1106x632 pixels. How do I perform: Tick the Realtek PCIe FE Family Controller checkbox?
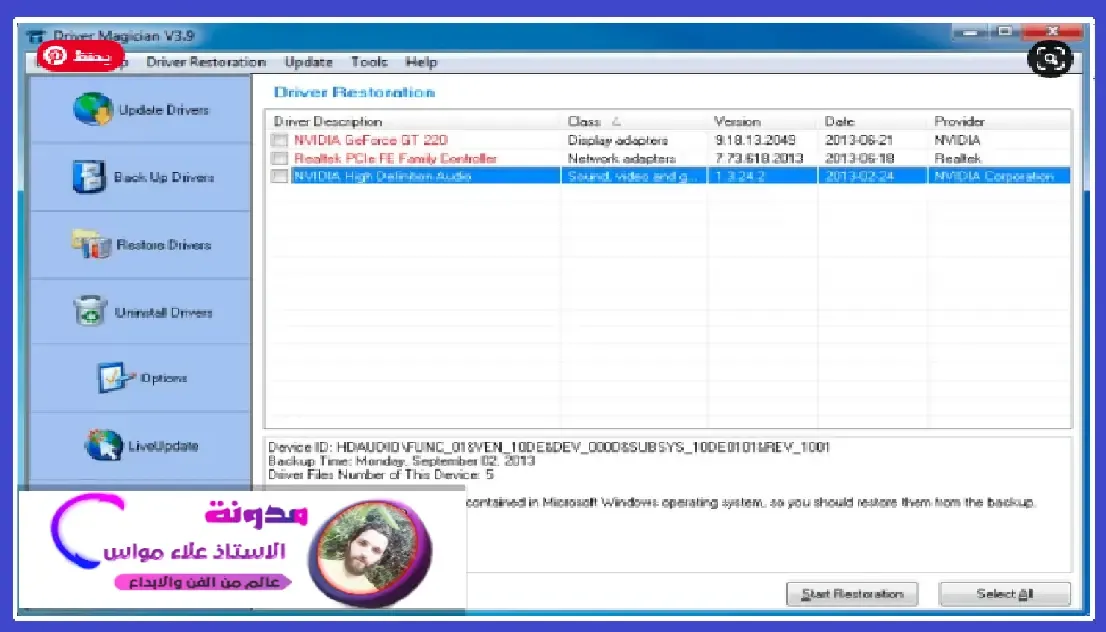pos(279,158)
